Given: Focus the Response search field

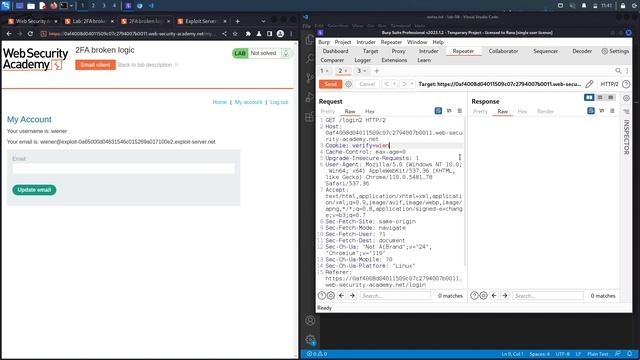Looking at the screenshot, I should click(548, 296).
